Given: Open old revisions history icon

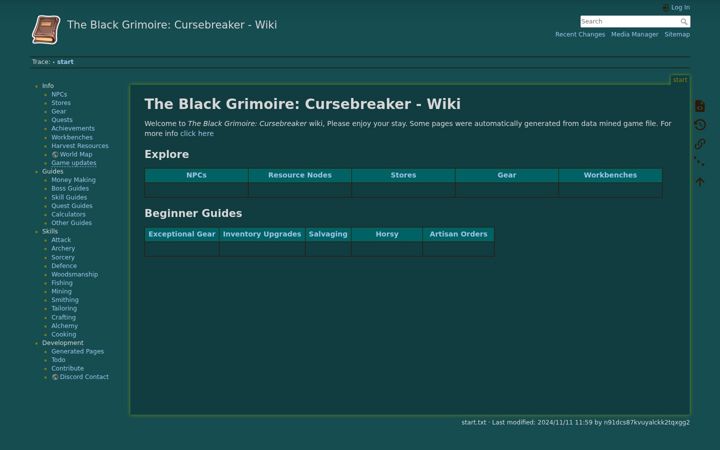Looking at the screenshot, I should [x=700, y=125].
